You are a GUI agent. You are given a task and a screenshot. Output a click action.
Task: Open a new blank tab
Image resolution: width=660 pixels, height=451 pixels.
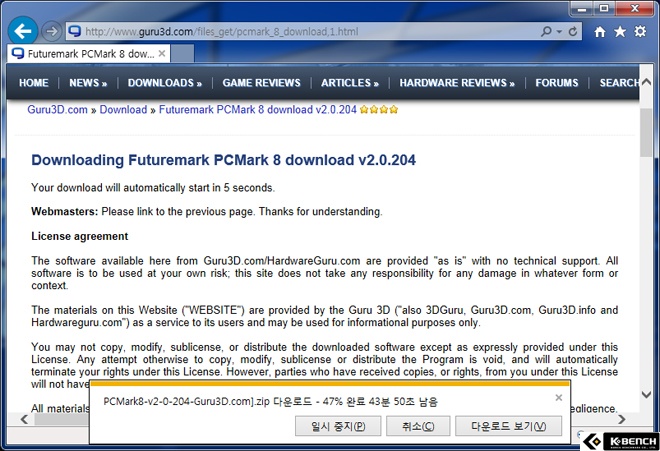click(x=182, y=54)
